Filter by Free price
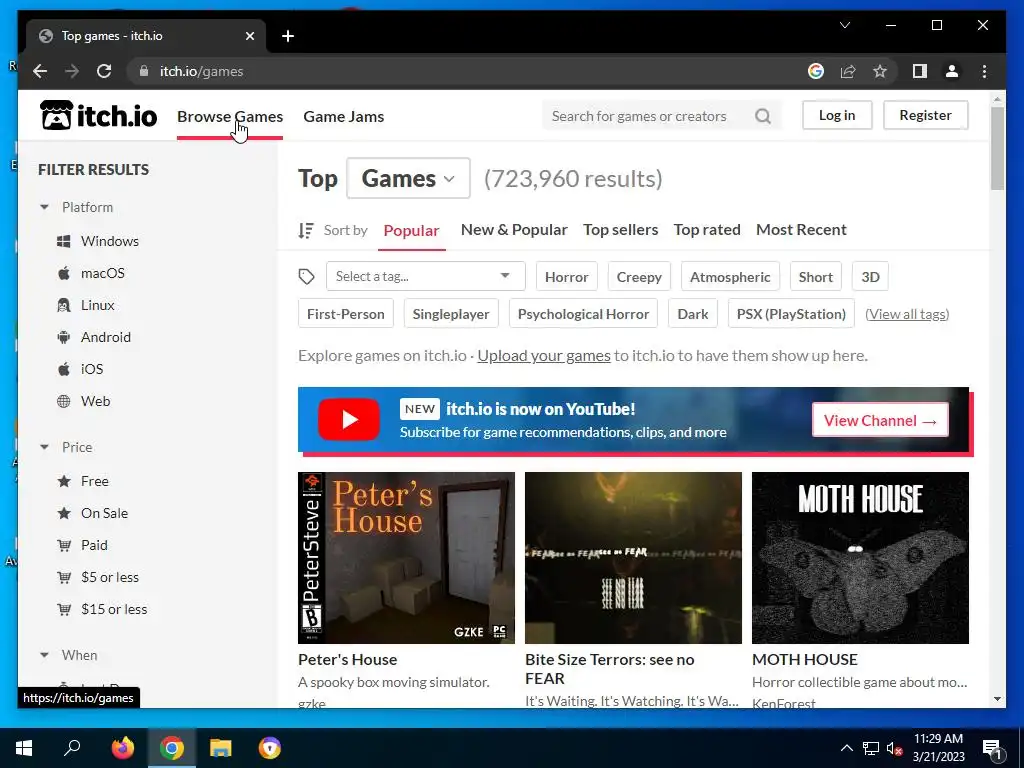Viewport: 1024px width, 768px height. click(83, 481)
